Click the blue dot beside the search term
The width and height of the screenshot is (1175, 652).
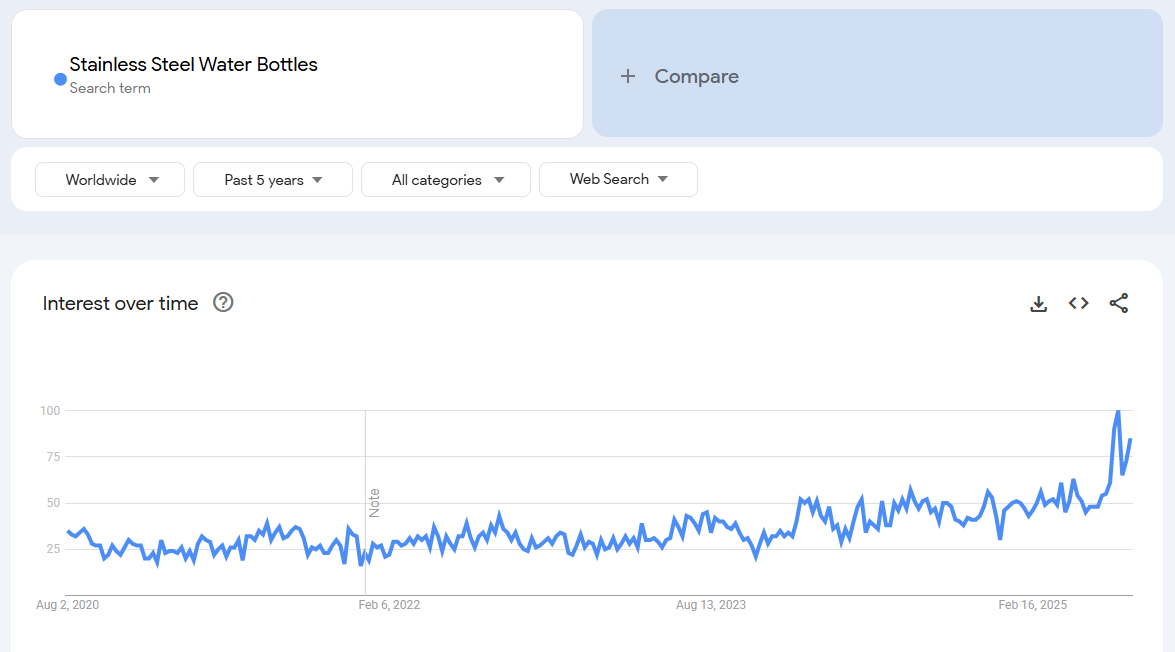coord(60,79)
